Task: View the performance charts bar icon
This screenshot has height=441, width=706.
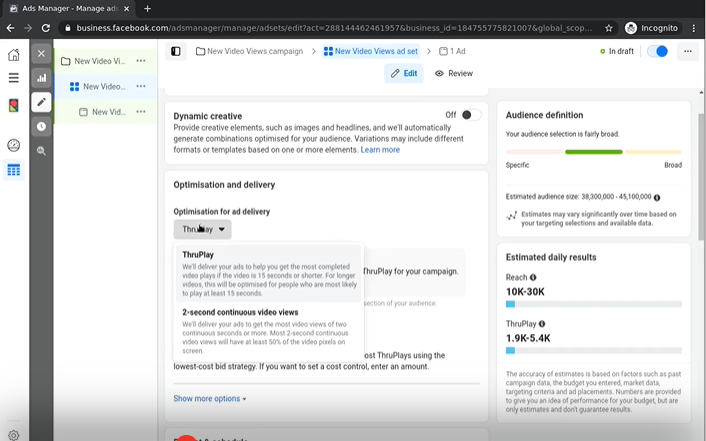Action: coord(41,78)
